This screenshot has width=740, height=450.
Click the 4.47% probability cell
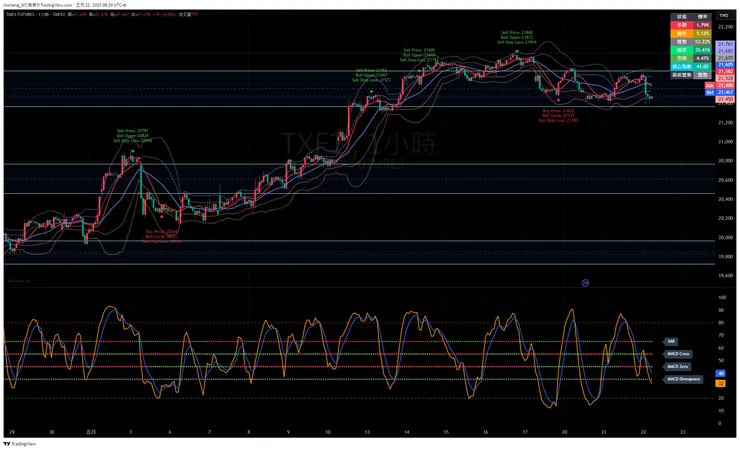pos(702,58)
